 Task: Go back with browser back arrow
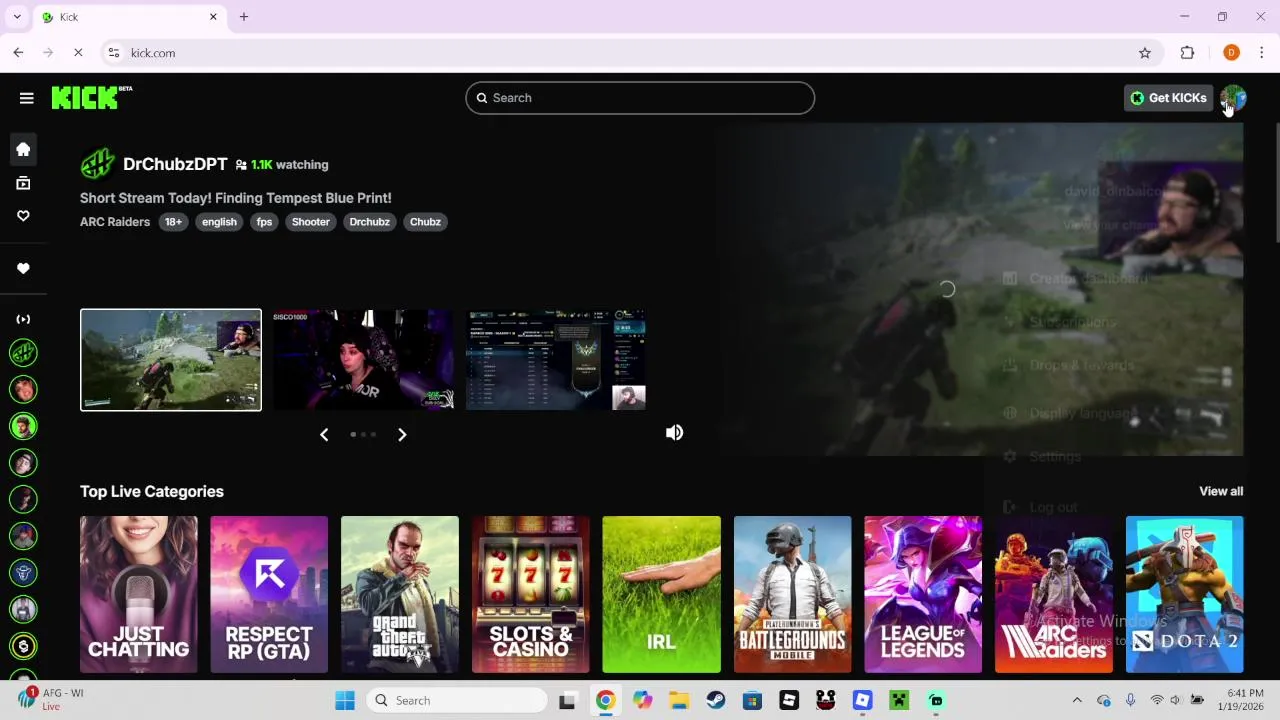point(18,53)
